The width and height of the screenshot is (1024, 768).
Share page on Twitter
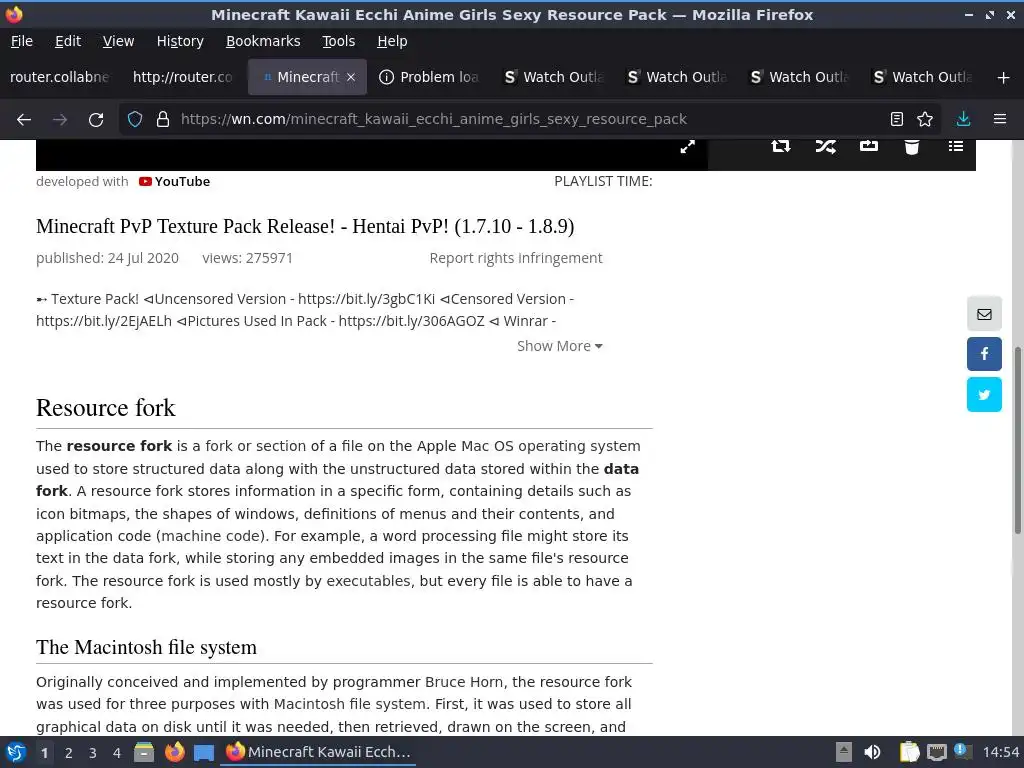(x=984, y=394)
